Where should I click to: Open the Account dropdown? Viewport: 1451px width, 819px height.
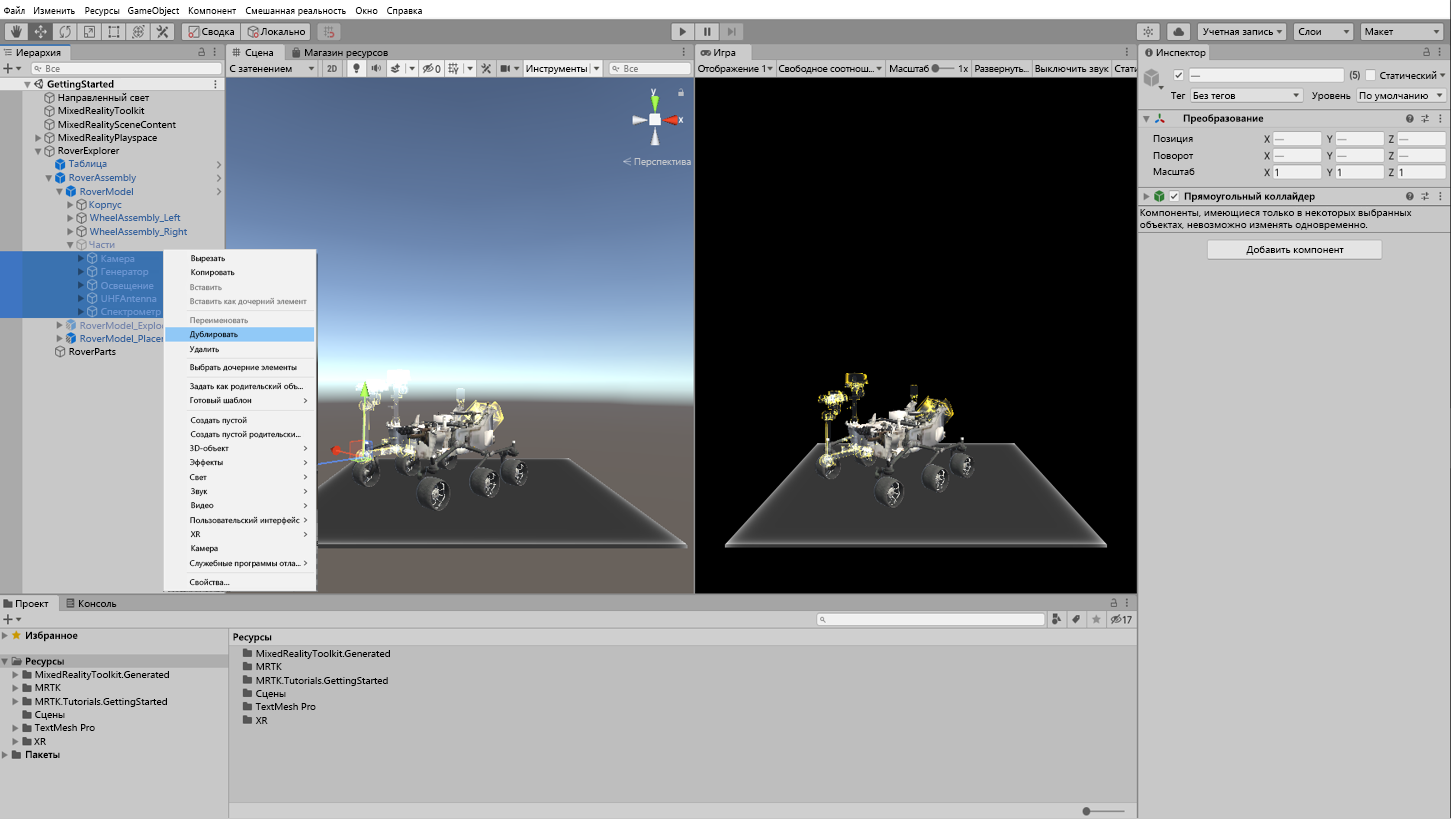click(x=1242, y=32)
